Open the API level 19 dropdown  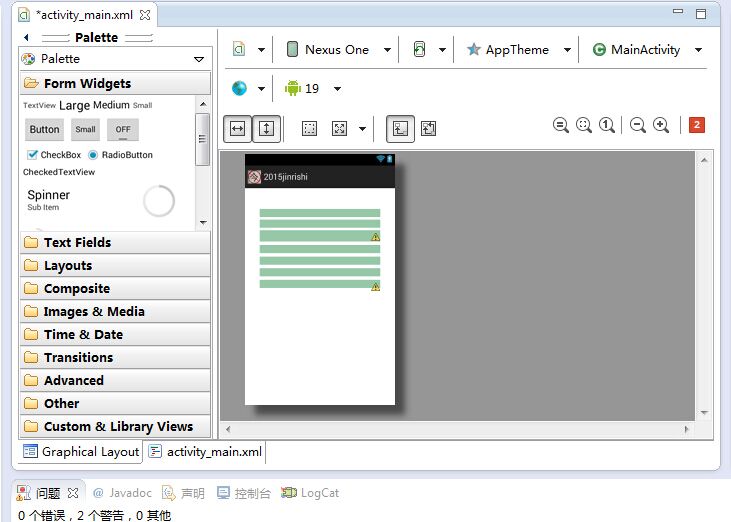click(x=338, y=89)
